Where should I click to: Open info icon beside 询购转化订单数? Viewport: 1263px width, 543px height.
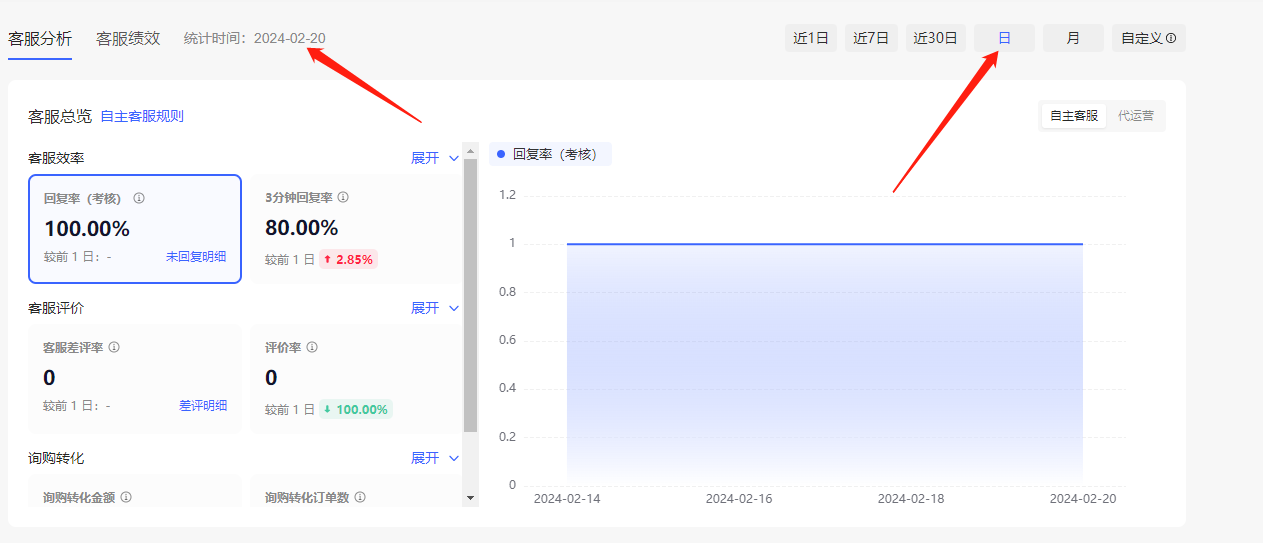[360, 497]
